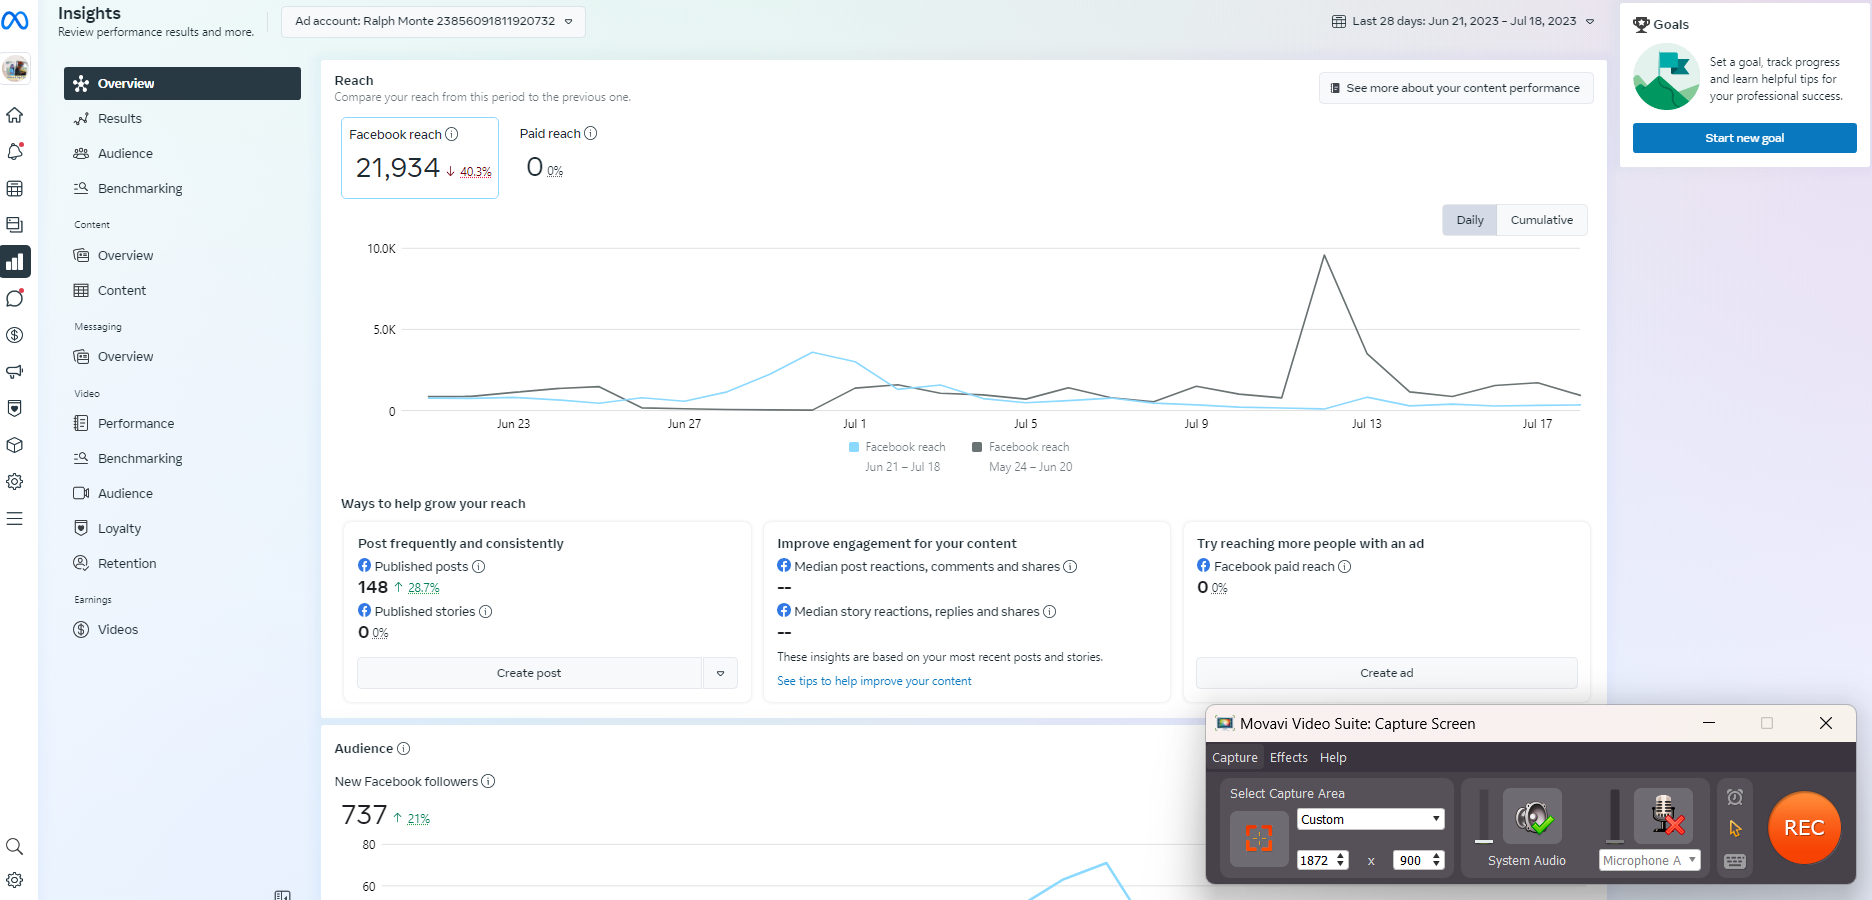Open the Custom capture area dropdown
Image resolution: width=1872 pixels, height=900 pixels.
tap(1371, 819)
